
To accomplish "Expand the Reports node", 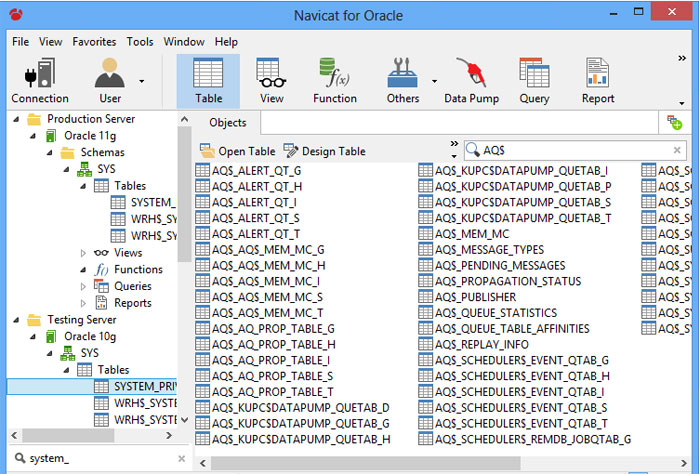I will (83, 304).
